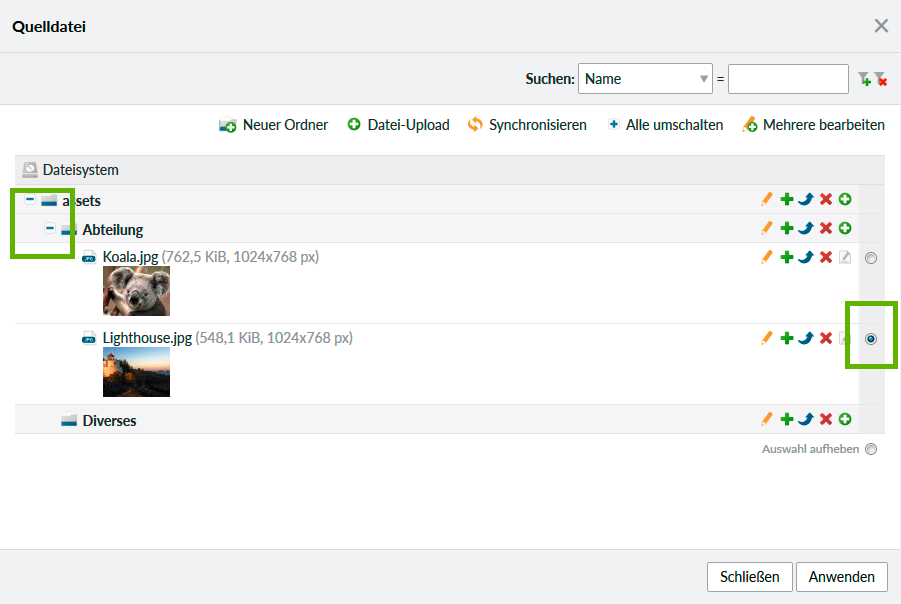901x604 pixels.
Task: Select the Koala.jpg radio button
Action: tap(871, 258)
